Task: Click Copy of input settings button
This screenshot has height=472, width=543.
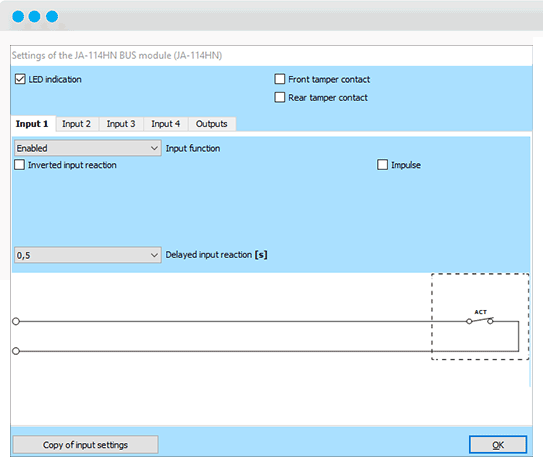Action: [86, 445]
